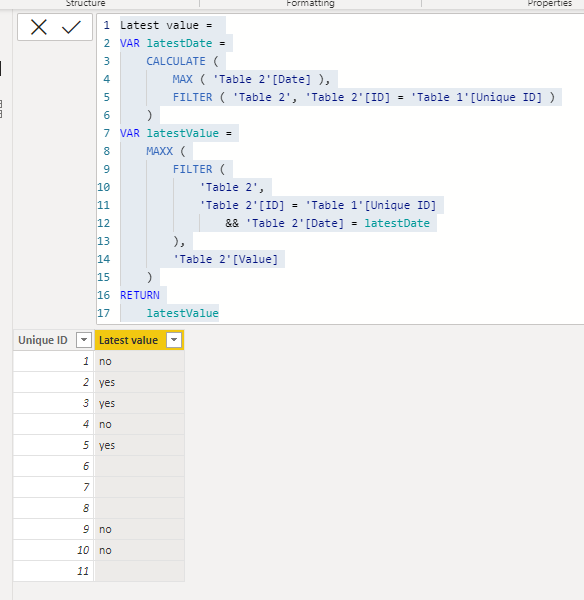The width and height of the screenshot is (584, 600).
Task: Click the MAXX function on line 8
Action: (x=160, y=151)
